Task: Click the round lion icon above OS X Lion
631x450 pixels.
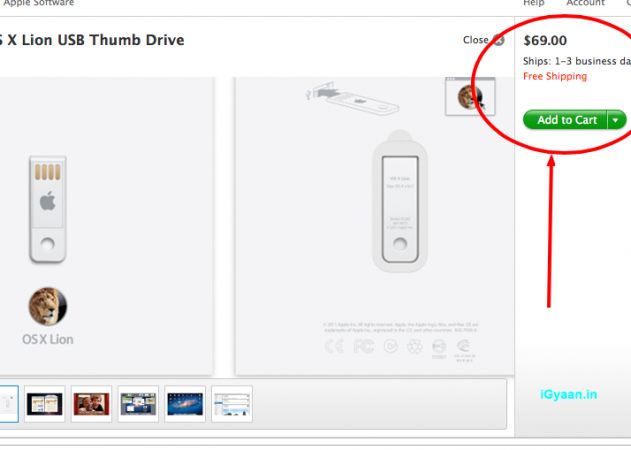Action: point(47,306)
